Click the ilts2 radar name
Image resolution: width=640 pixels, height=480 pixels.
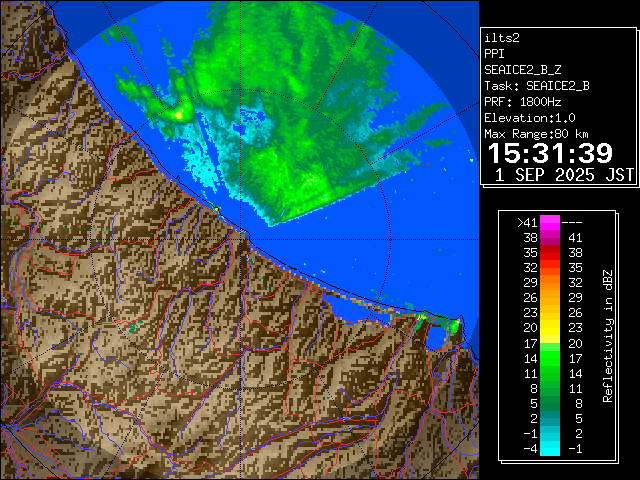pos(500,37)
